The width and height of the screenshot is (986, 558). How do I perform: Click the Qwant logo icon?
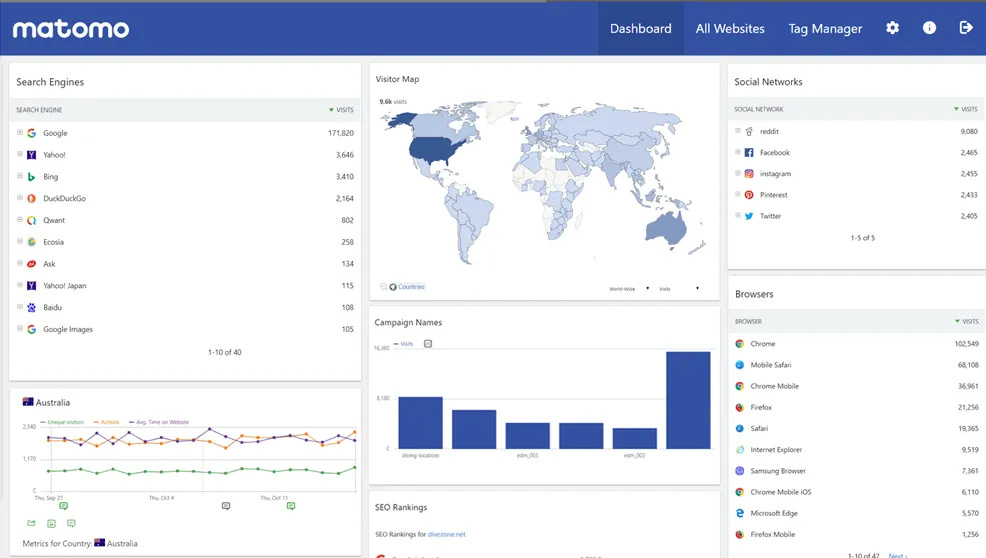tap(31, 220)
